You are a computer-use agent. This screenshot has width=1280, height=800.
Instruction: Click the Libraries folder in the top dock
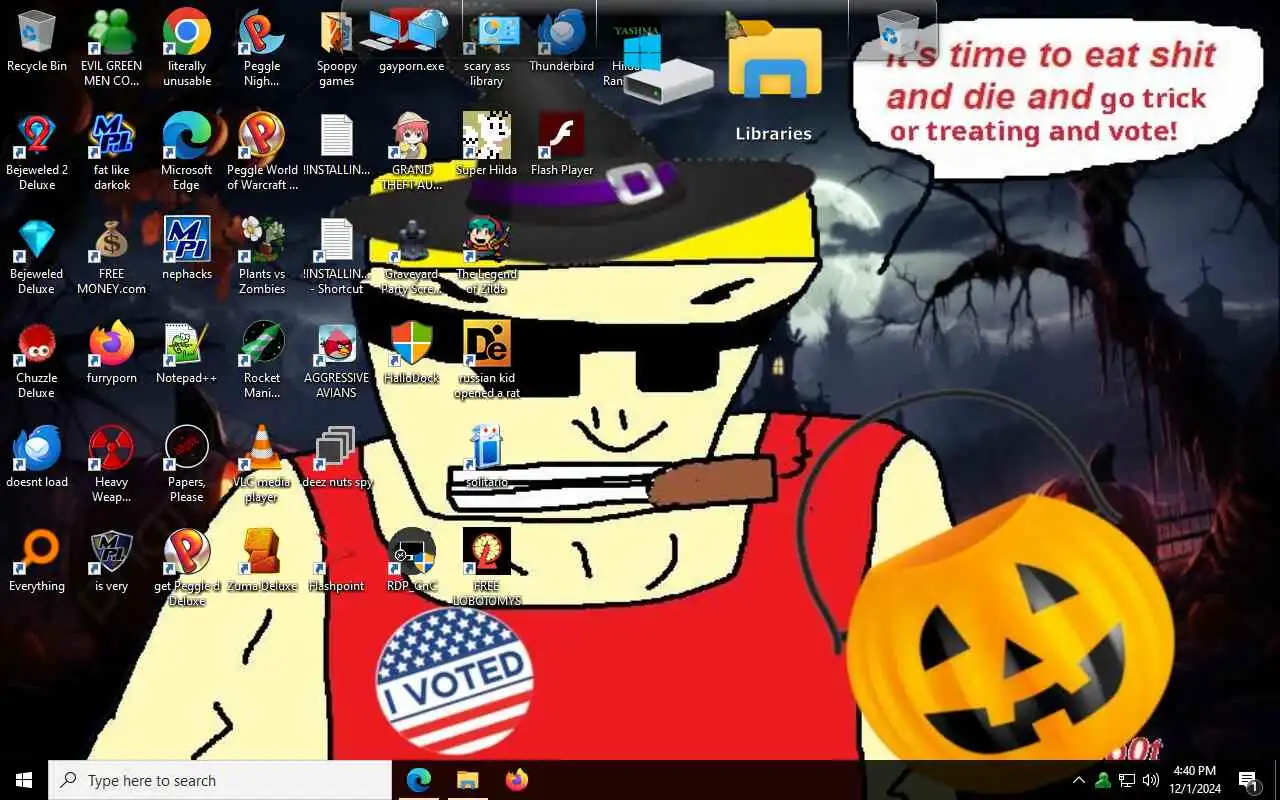tap(774, 80)
